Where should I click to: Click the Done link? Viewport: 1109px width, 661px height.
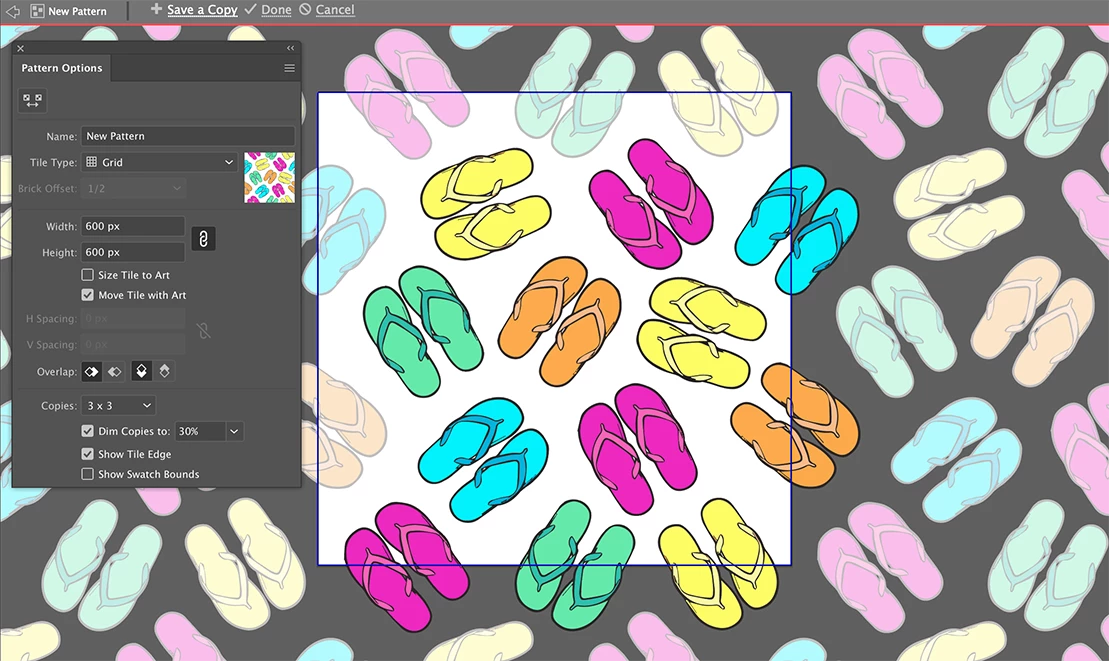pyautogui.click(x=276, y=10)
